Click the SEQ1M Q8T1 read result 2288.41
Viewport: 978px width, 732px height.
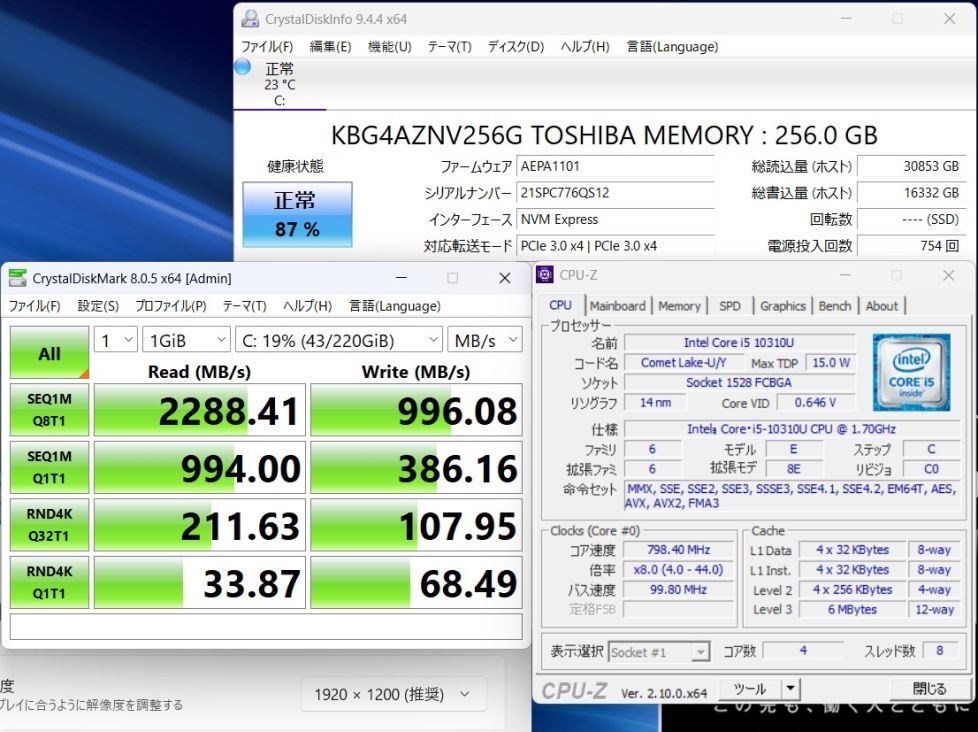point(200,410)
